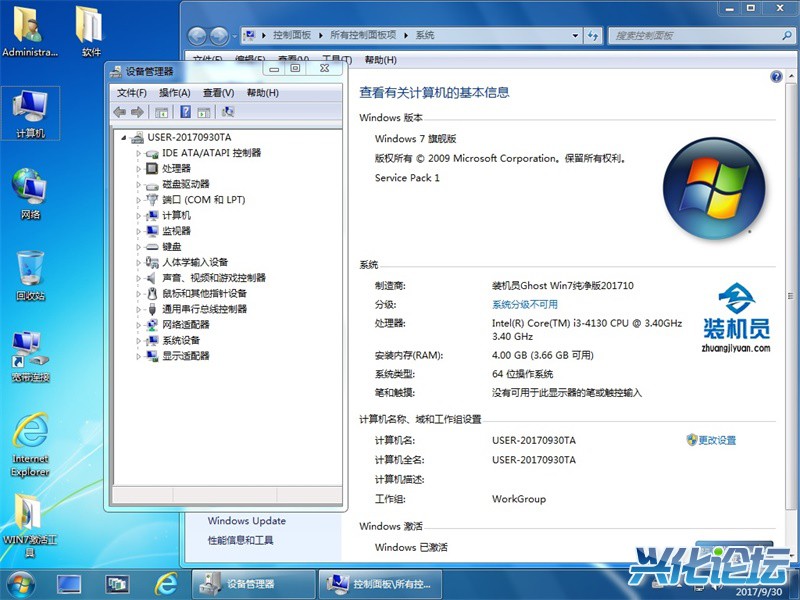
Task: Select the 处理器 processor icon in tree
Action: (x=152, y=168)
